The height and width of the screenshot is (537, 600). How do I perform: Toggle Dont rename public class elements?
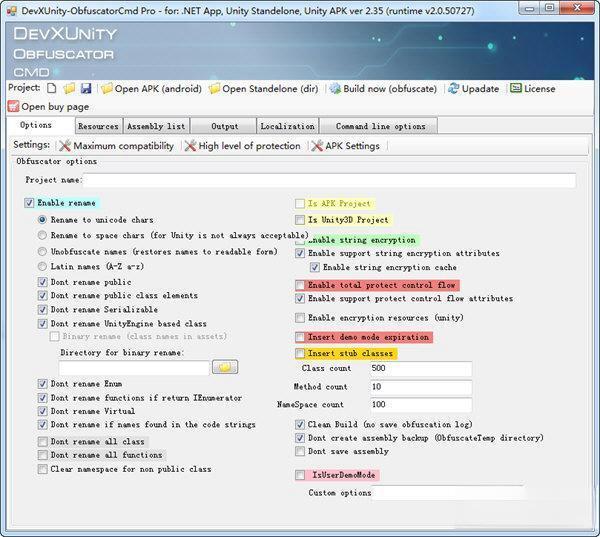point(42,295)
